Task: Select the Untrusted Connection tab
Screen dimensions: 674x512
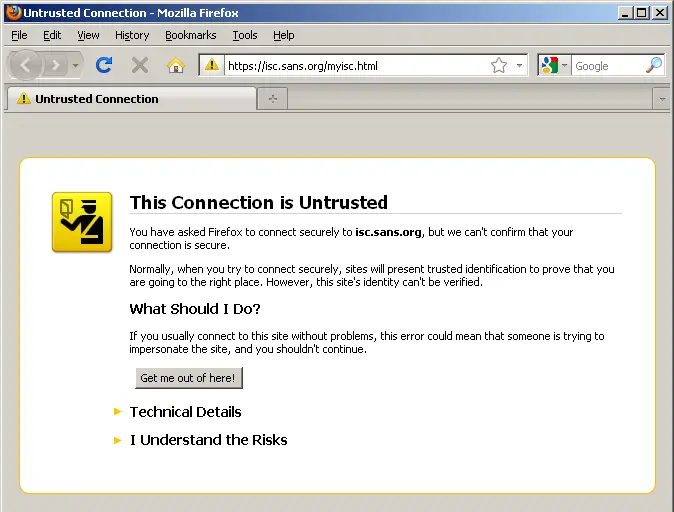Action: 131,99
